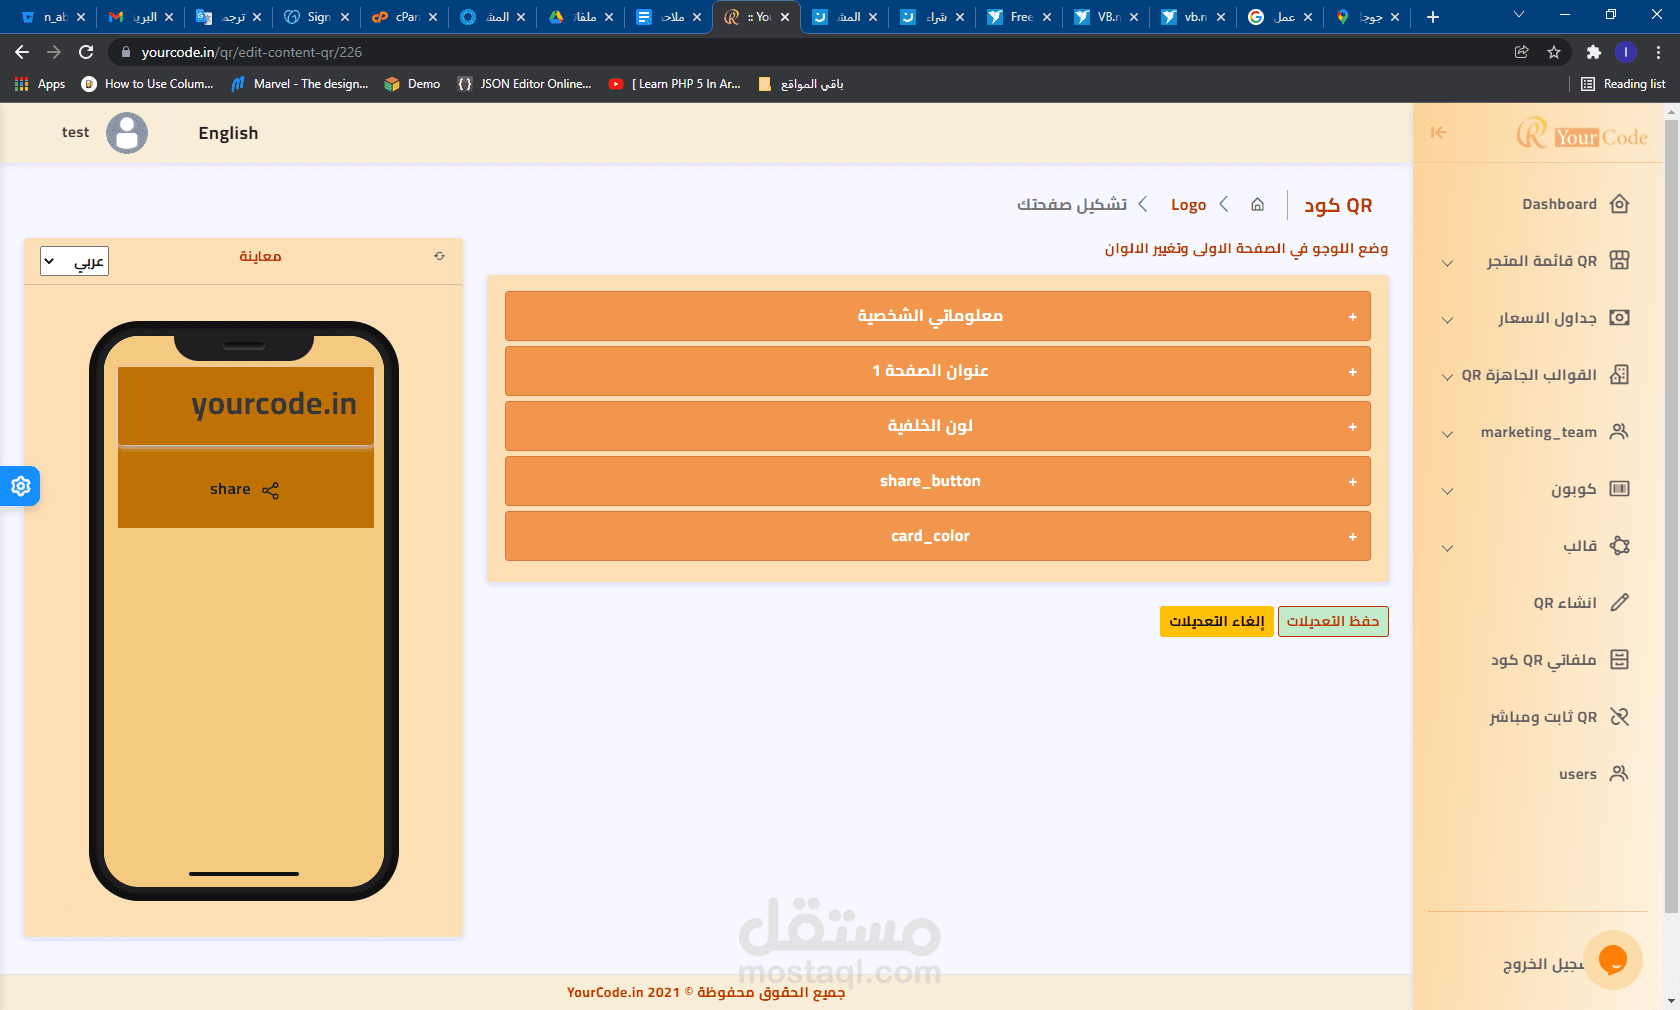Open the Logo breadcrumb item

[x=1188, y=204]
